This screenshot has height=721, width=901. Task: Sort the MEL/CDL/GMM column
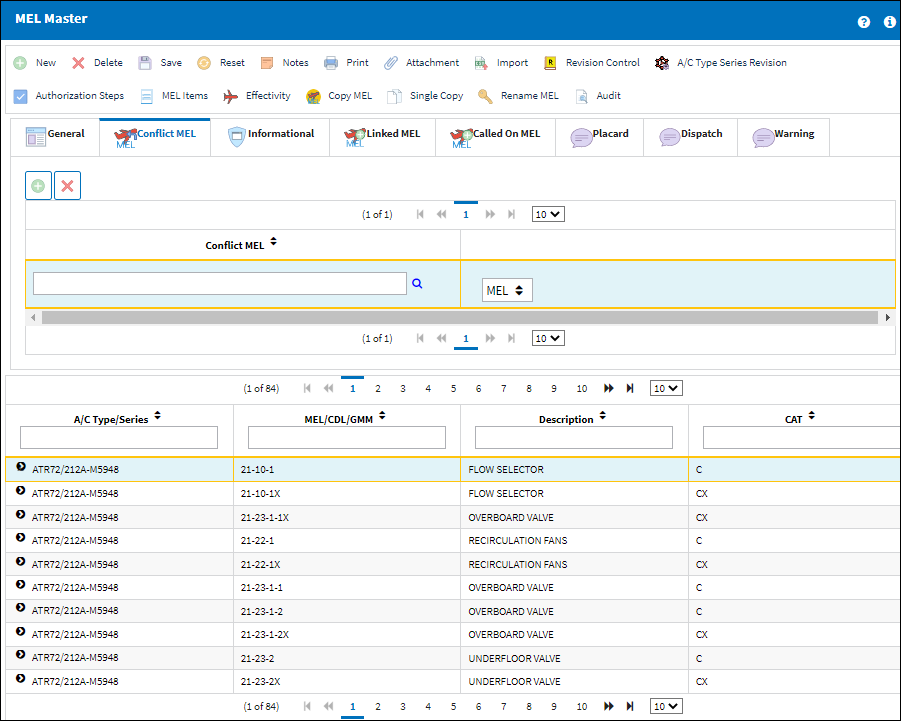[382, 415]
